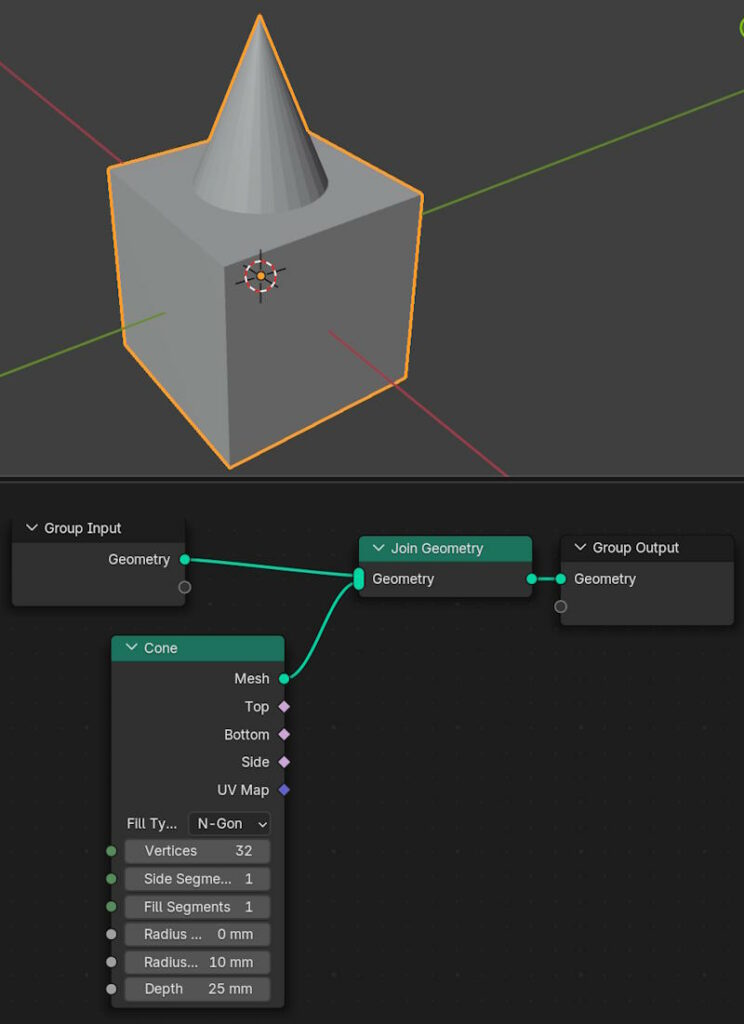Click Join Geometry's output socket
744x1024 pixels.
click(531, 579)
